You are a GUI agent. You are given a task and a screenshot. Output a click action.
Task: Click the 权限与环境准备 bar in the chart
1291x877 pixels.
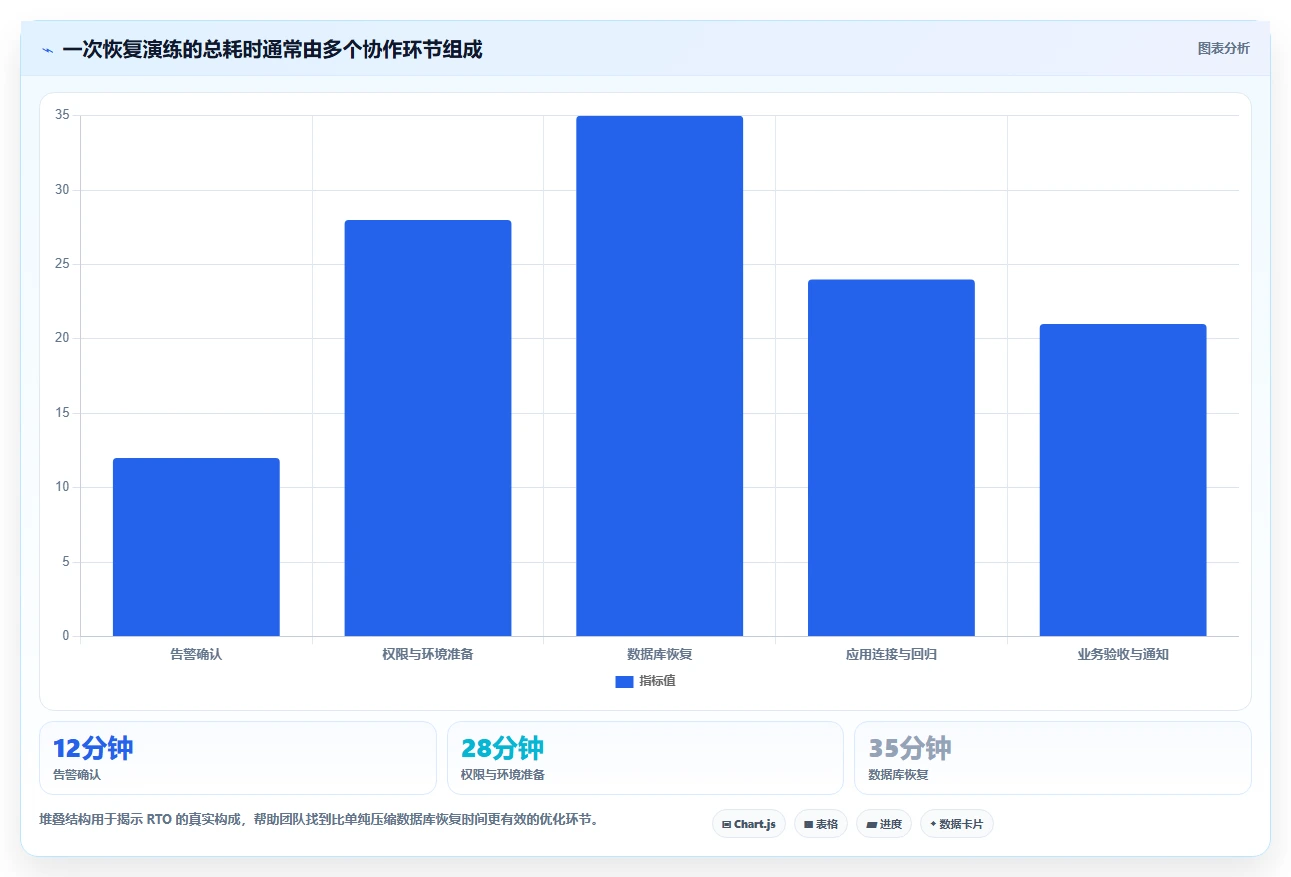(x=428, y=428)
